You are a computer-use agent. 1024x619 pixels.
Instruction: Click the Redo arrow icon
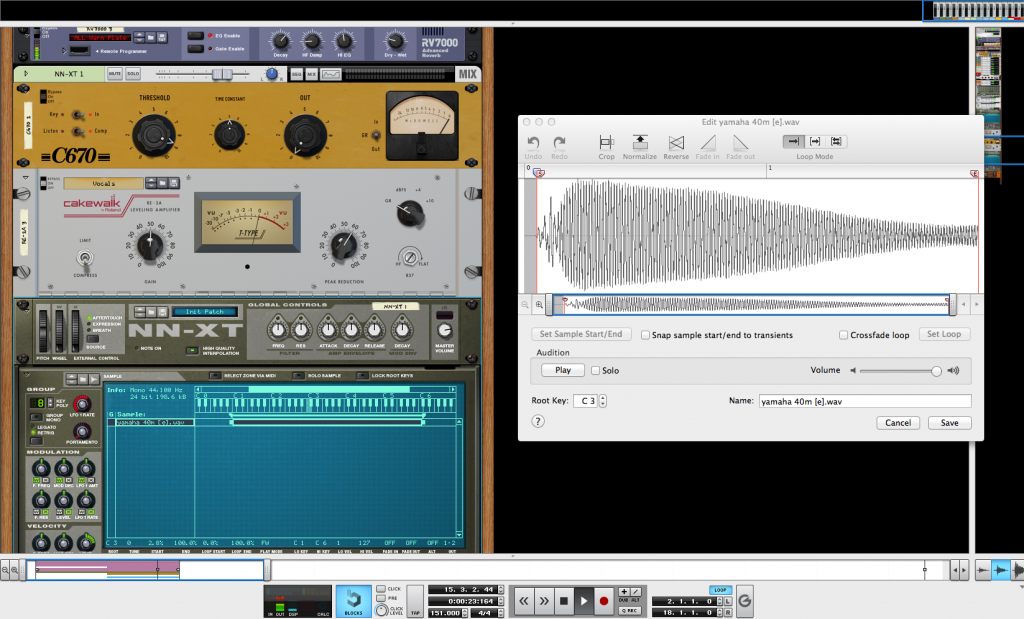click(x=559, y=142)
